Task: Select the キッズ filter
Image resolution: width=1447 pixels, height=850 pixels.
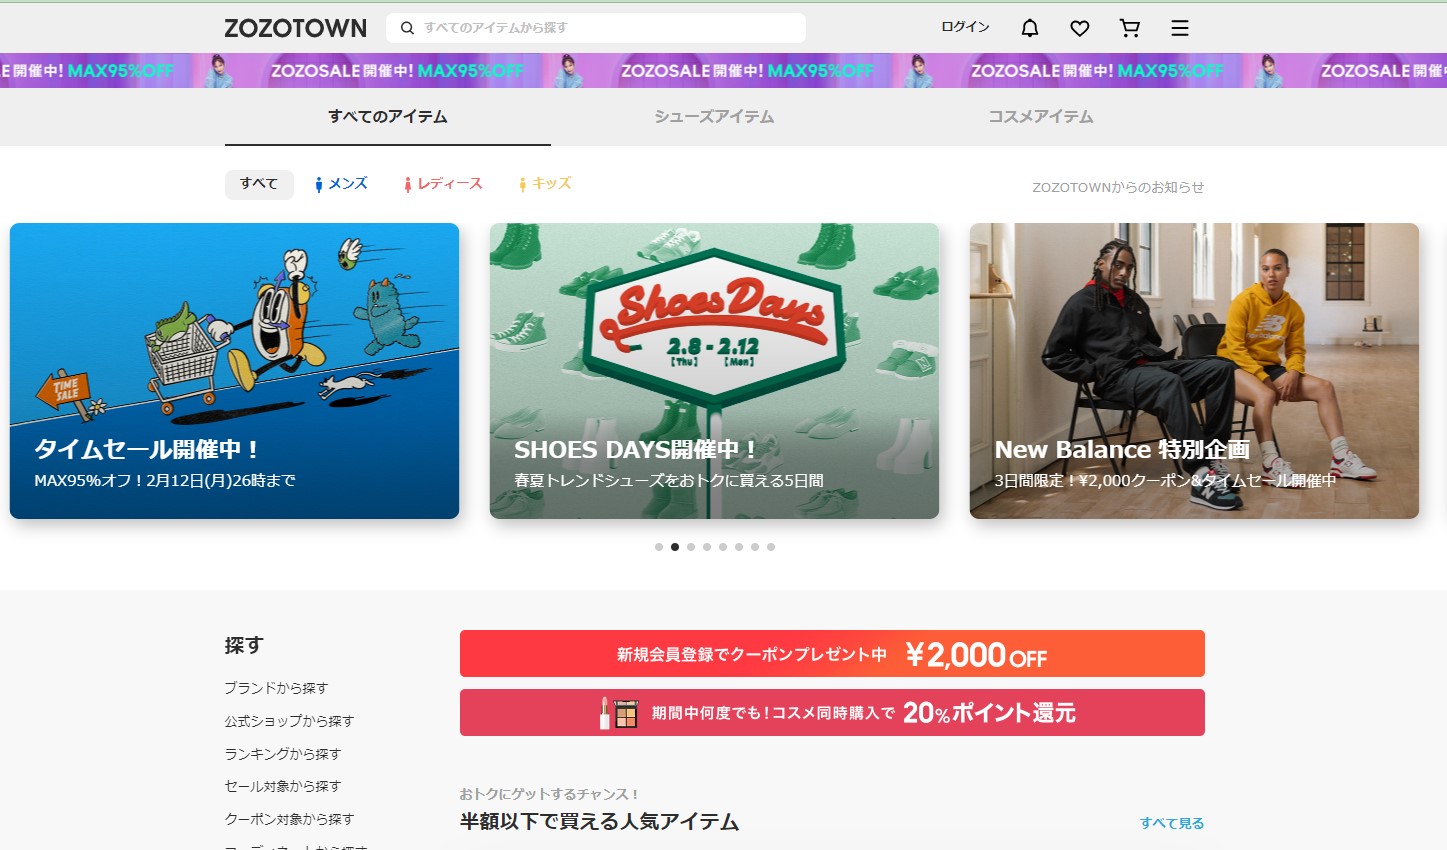Action: pos(545,184)
